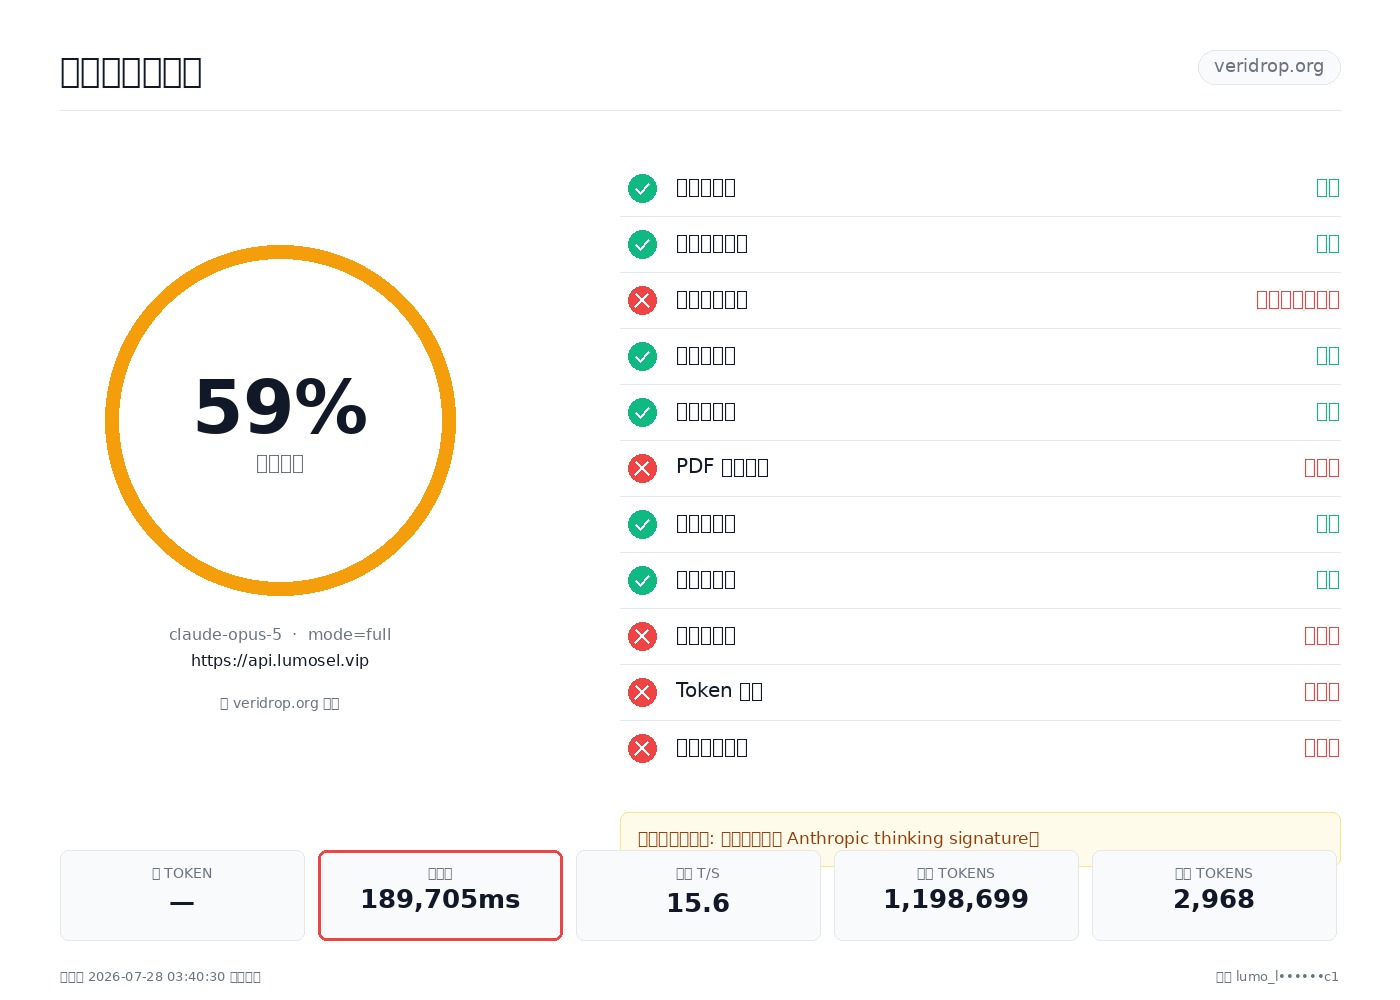
Task: Click the bottommost red cross icon in checklist
Action: click(642, 748)
